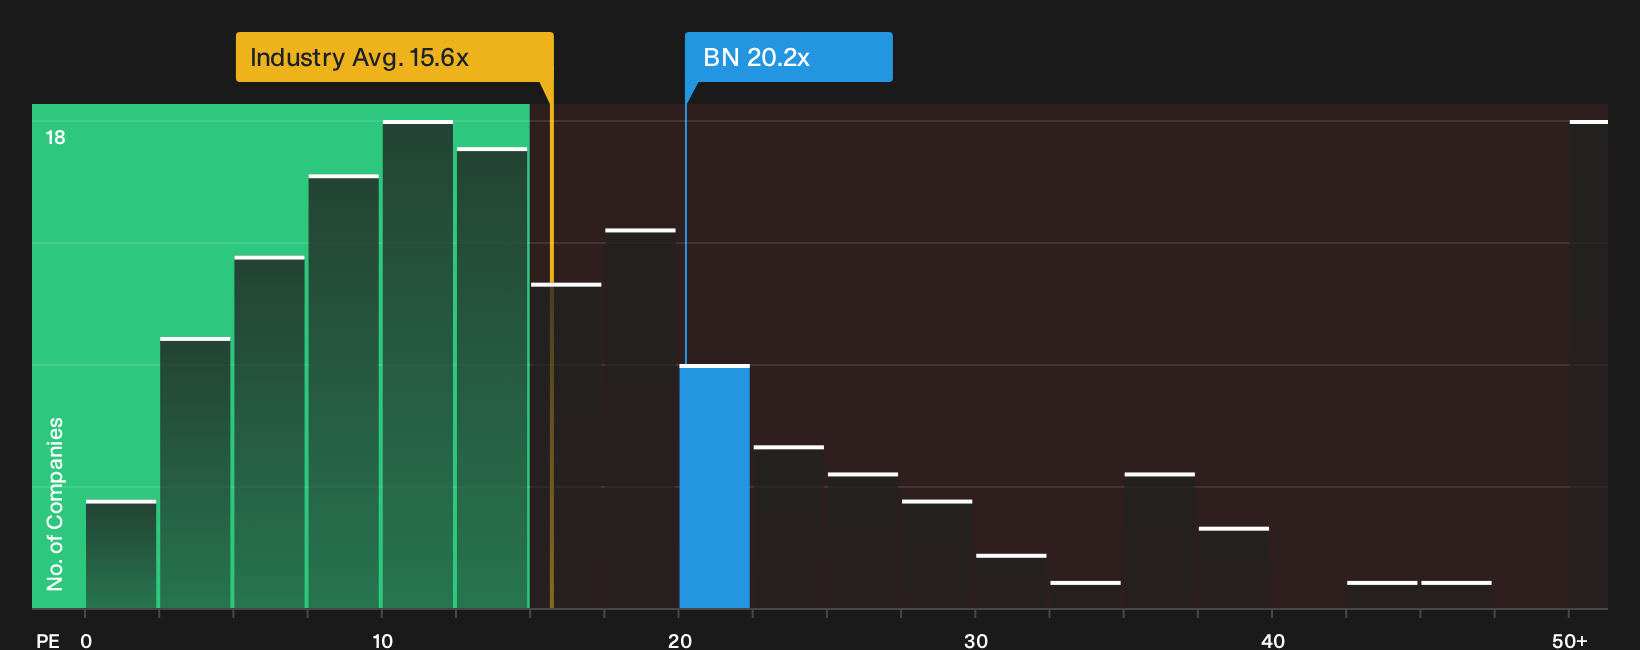Click the BN 20.2x label
The image size is (1640, 650).
(x=788, y=57)
